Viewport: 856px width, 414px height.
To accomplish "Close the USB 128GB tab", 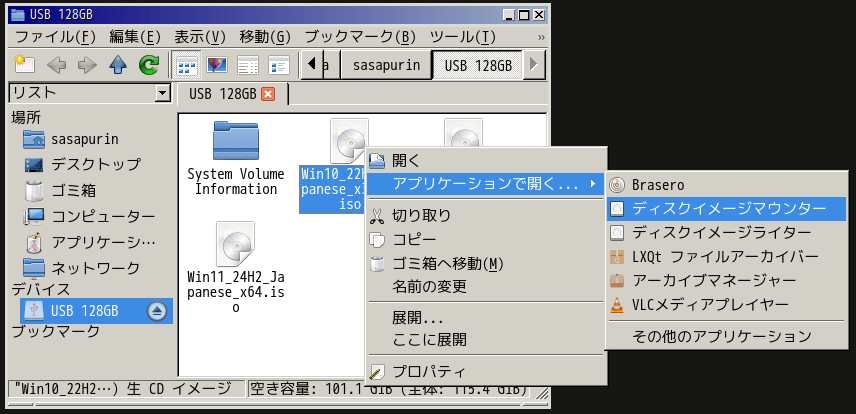I will (268, 94).
